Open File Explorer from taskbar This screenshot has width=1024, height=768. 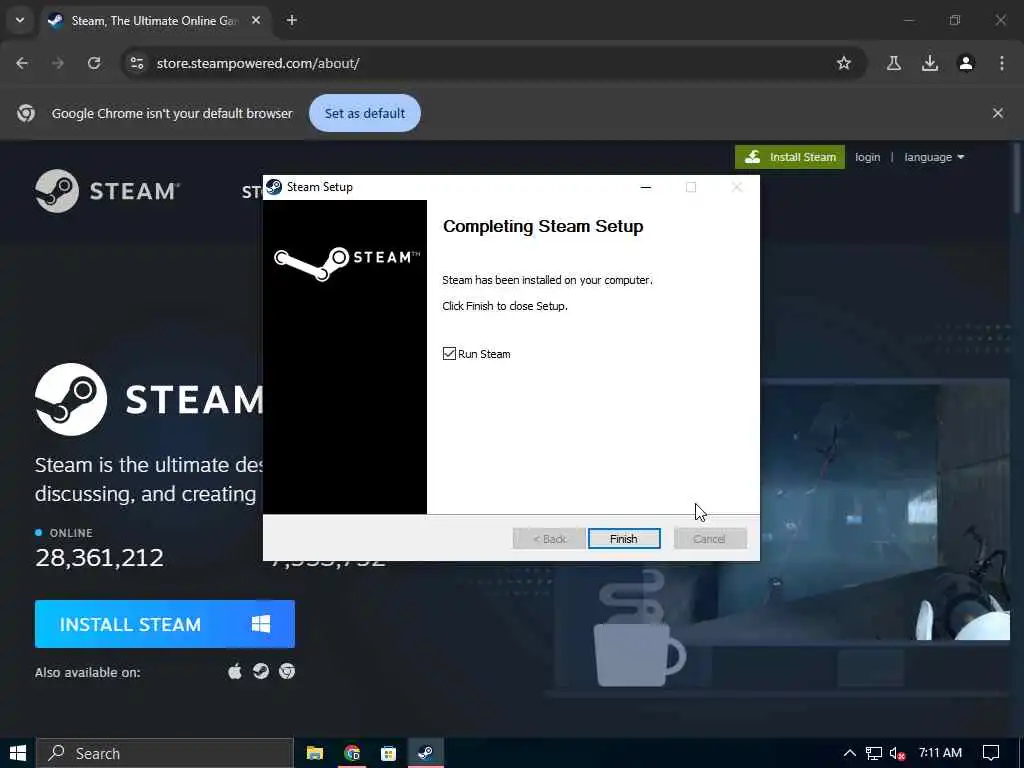point(315,753)
